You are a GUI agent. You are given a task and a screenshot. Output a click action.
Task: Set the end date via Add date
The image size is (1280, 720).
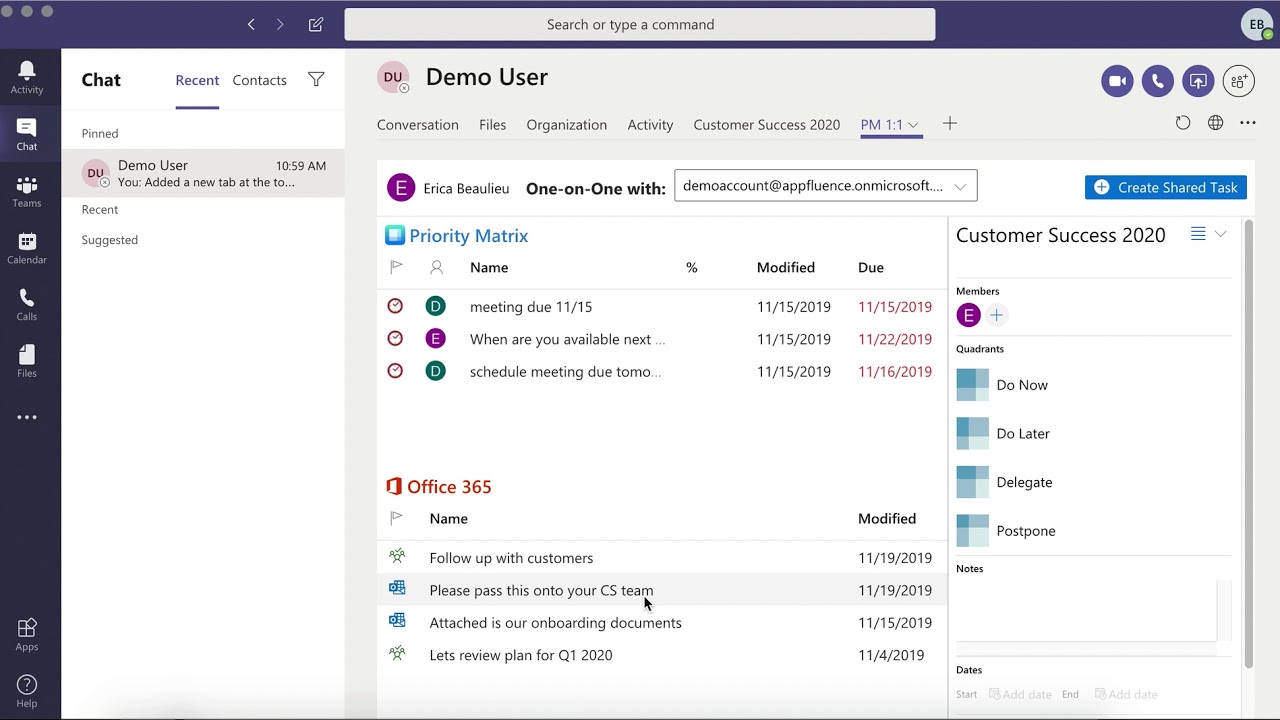(1126, 695)
